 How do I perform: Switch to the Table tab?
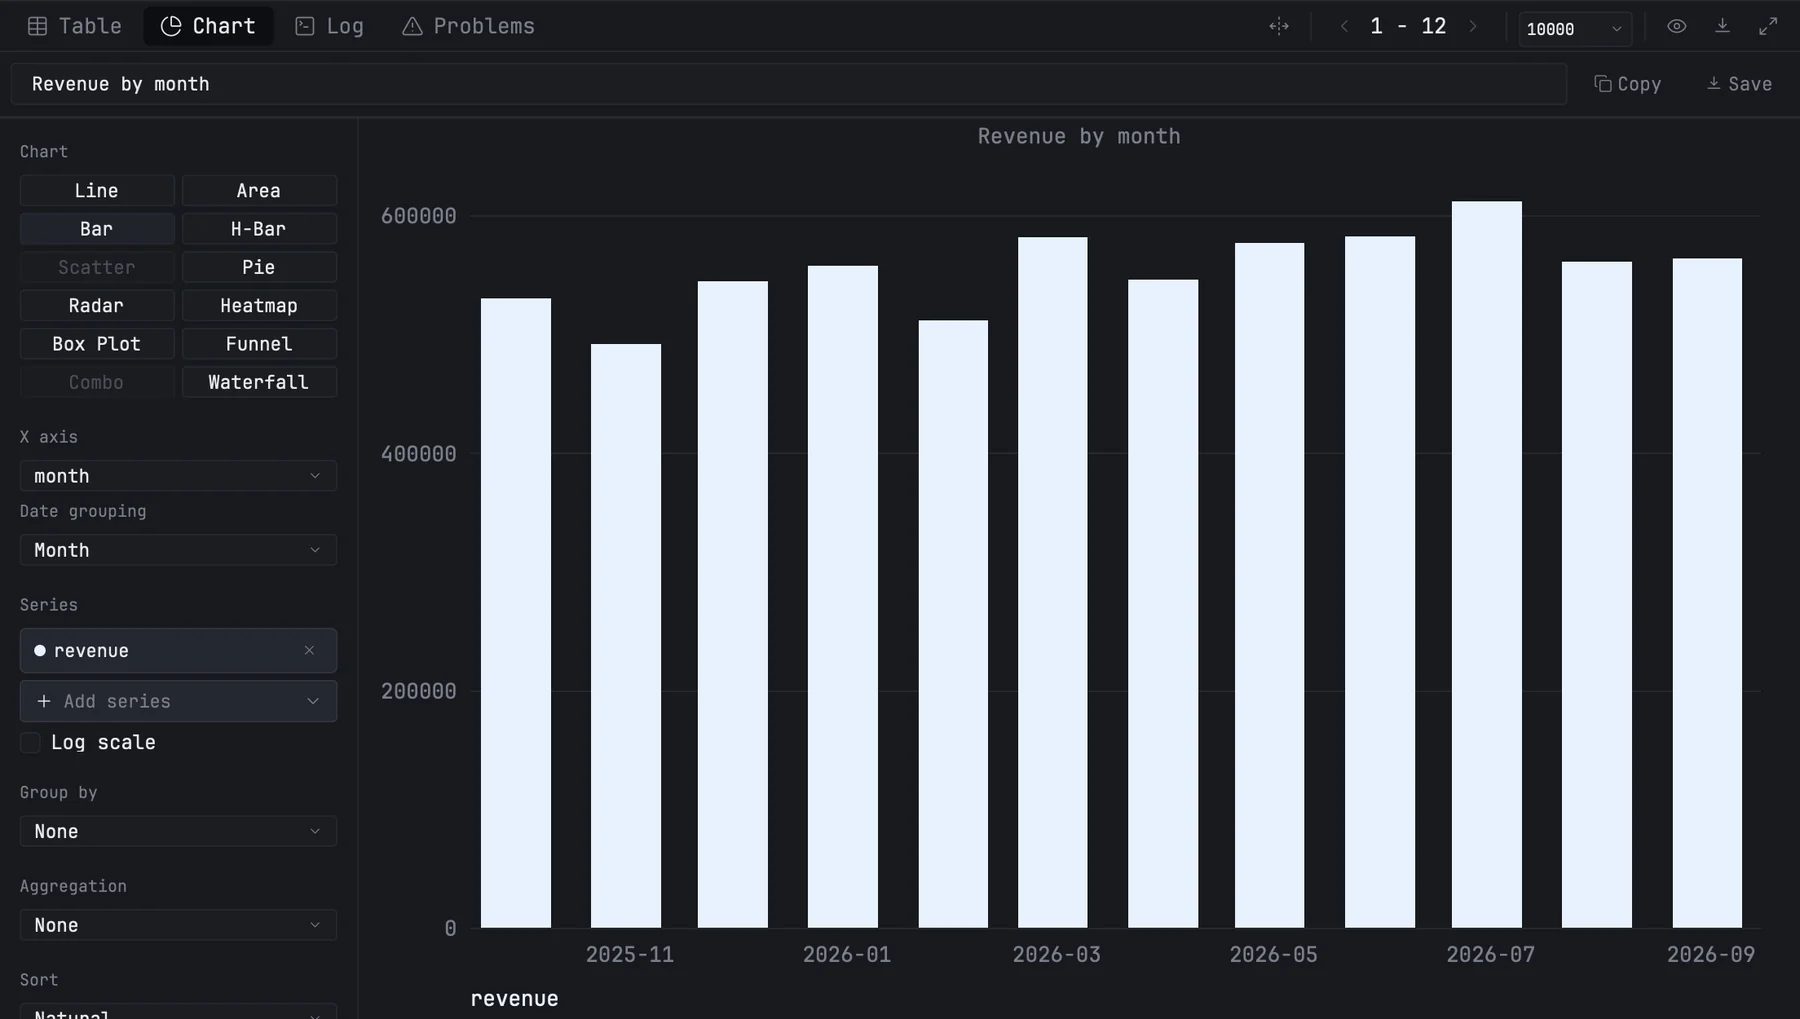(74, 26)
